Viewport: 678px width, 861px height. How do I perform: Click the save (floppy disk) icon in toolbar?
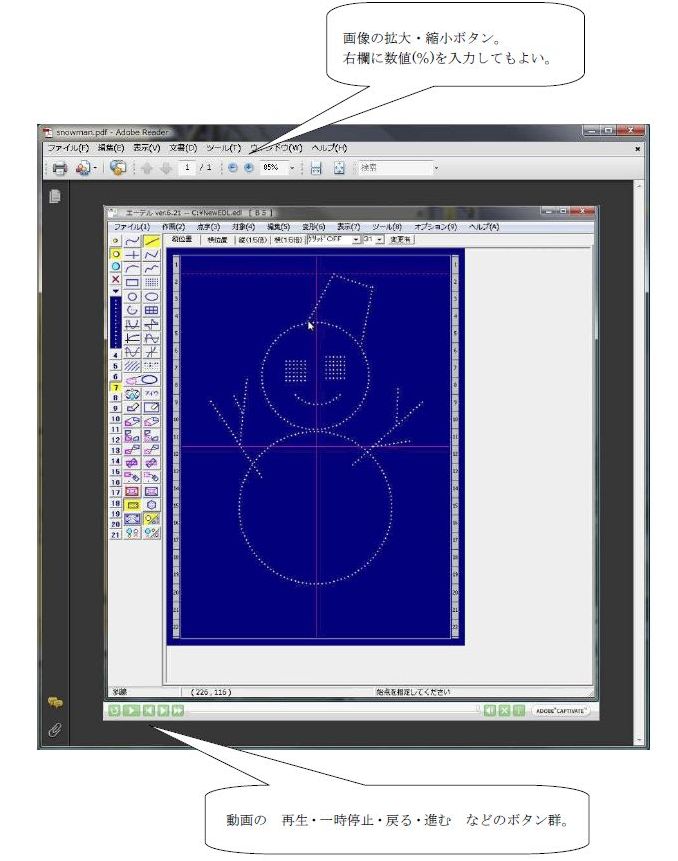[x=315, y=168]
